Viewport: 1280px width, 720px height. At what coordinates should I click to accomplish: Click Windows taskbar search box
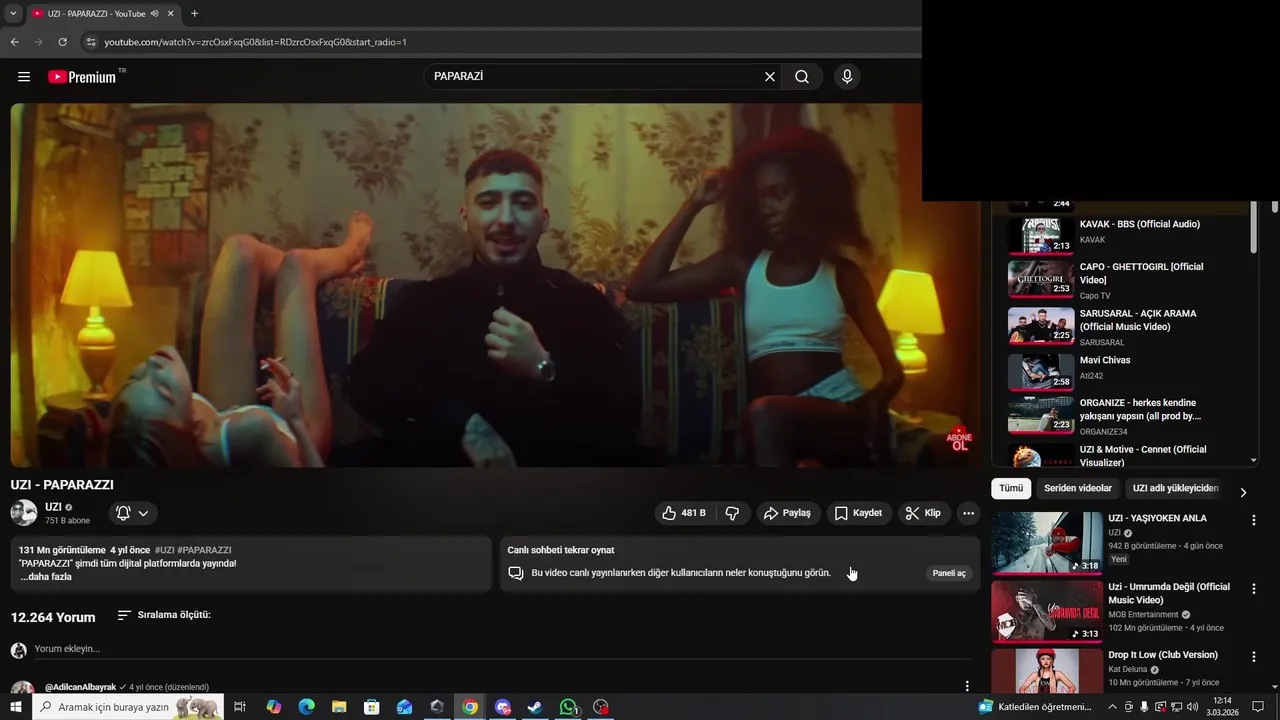(127, 707)
